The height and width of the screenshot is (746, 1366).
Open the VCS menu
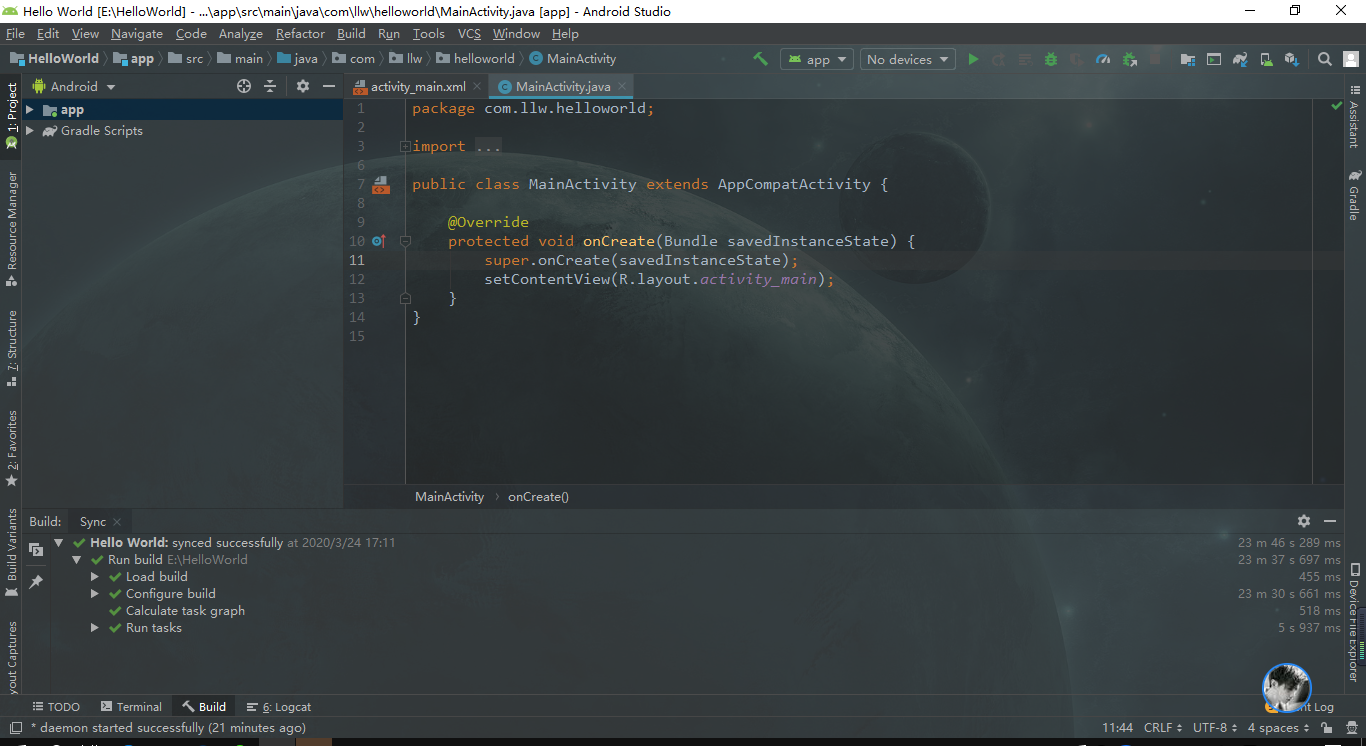pos(469,34)
